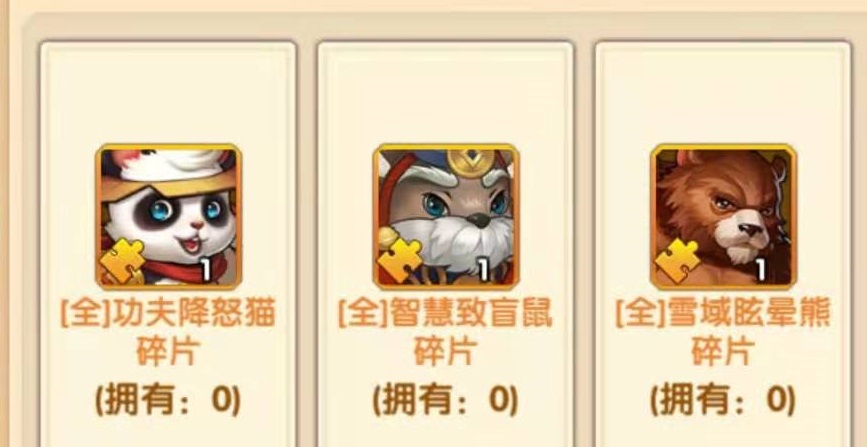
Task: Tap puzzle piece icon on bear portrait
Action: tap(678, 262)
